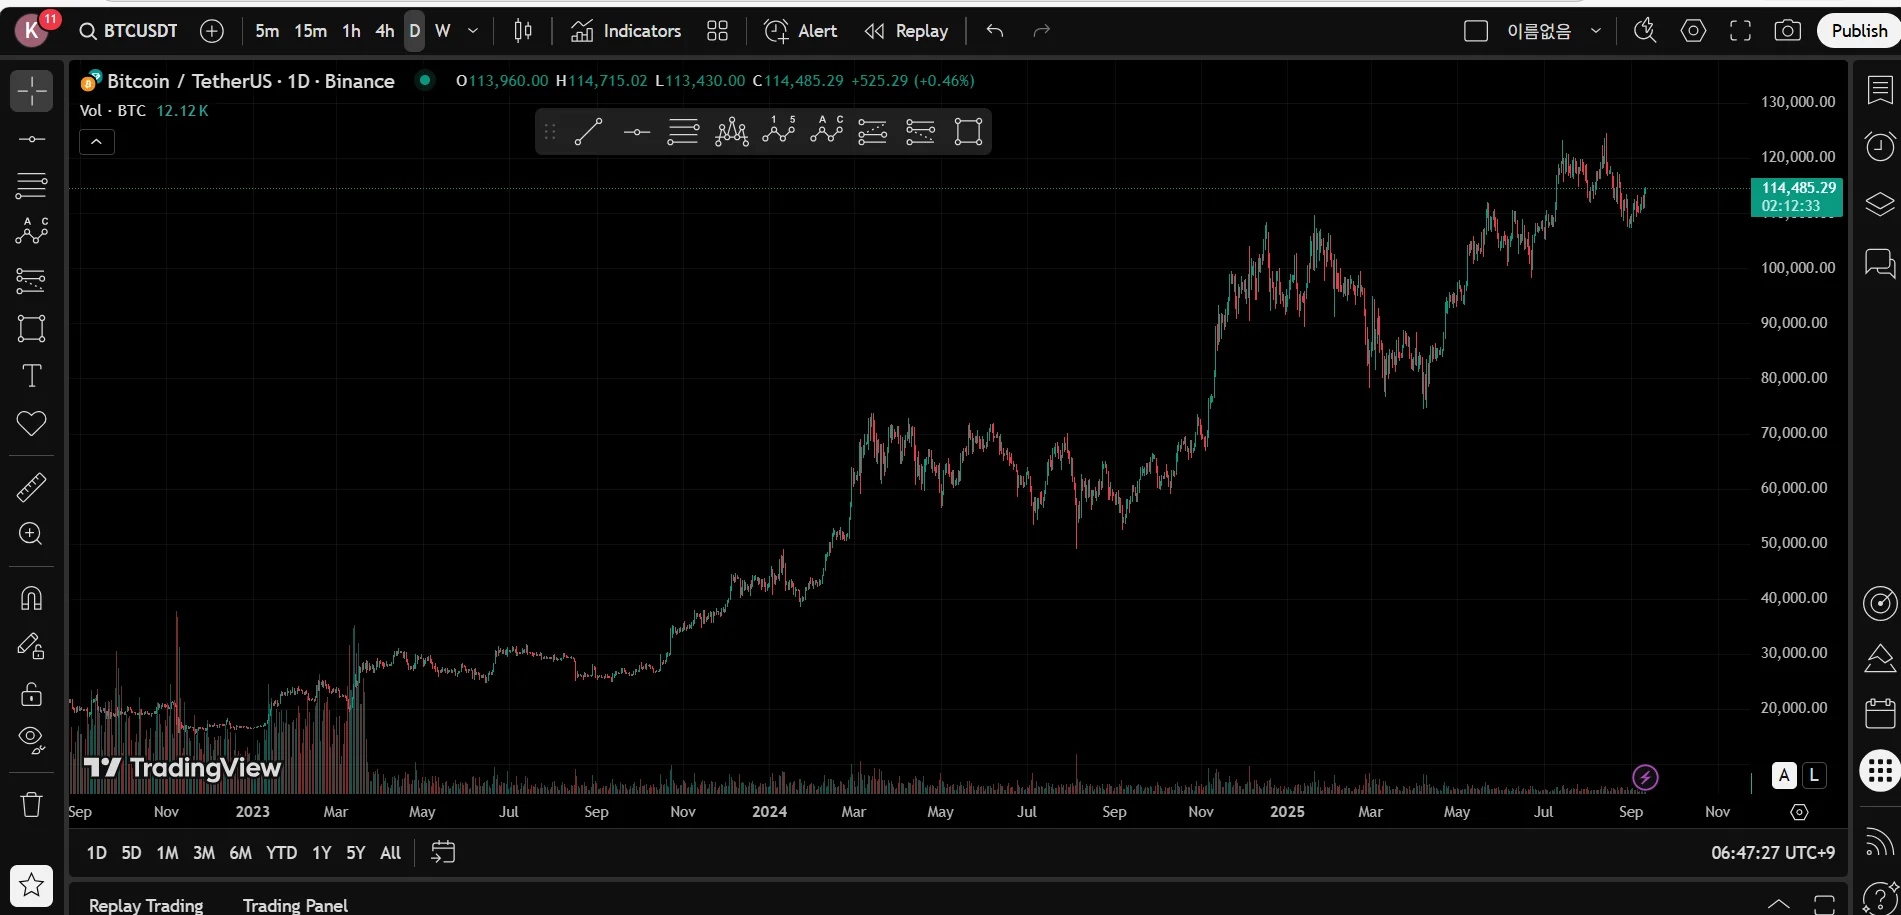
Task: Open the alerts clock panel icon
Action: (x=1880, y=147)
